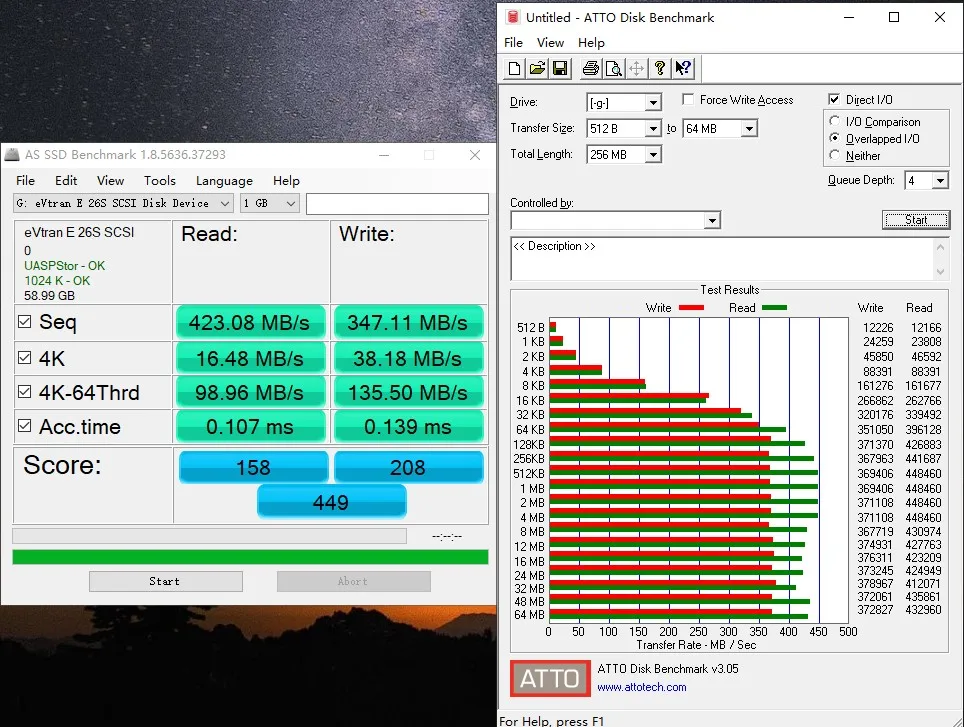Image resolution: width=964 pixels, height=727 pixels.
Task: Click the Save floppy icon in ATTO toolbar
Action: tap(560, 68)
